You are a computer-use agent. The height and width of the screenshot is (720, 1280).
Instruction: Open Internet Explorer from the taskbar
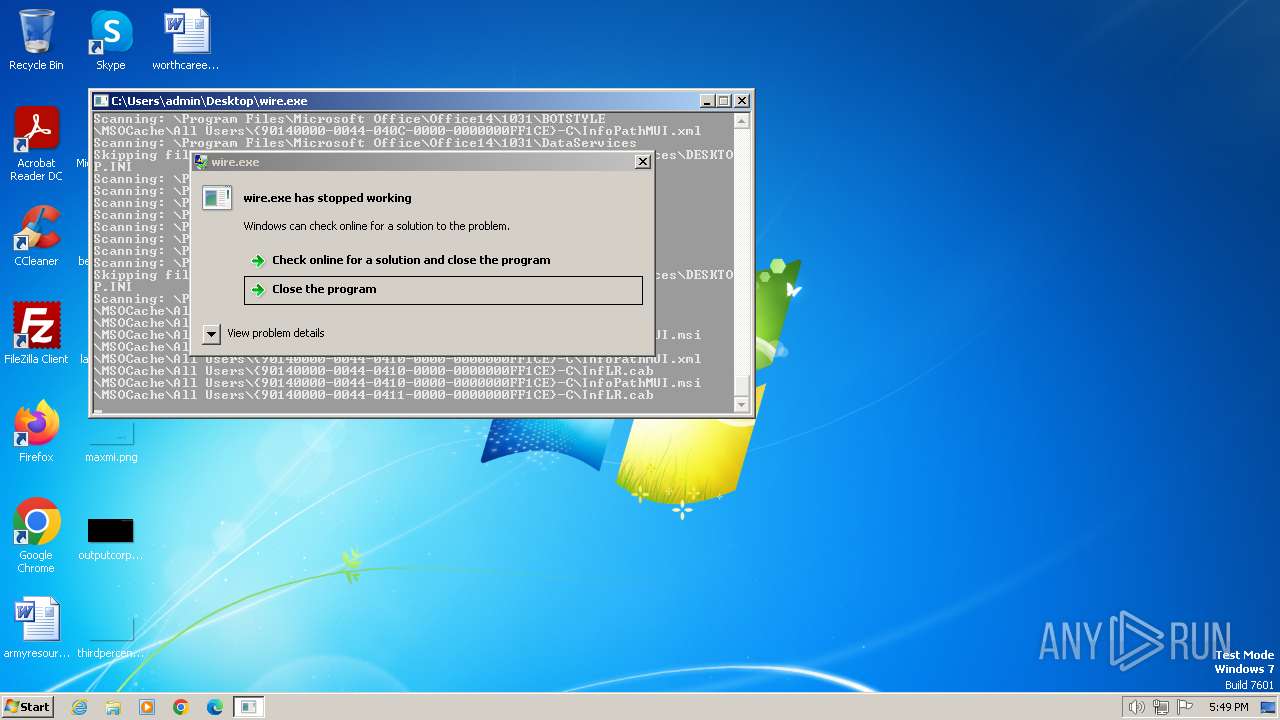[79, 707]
